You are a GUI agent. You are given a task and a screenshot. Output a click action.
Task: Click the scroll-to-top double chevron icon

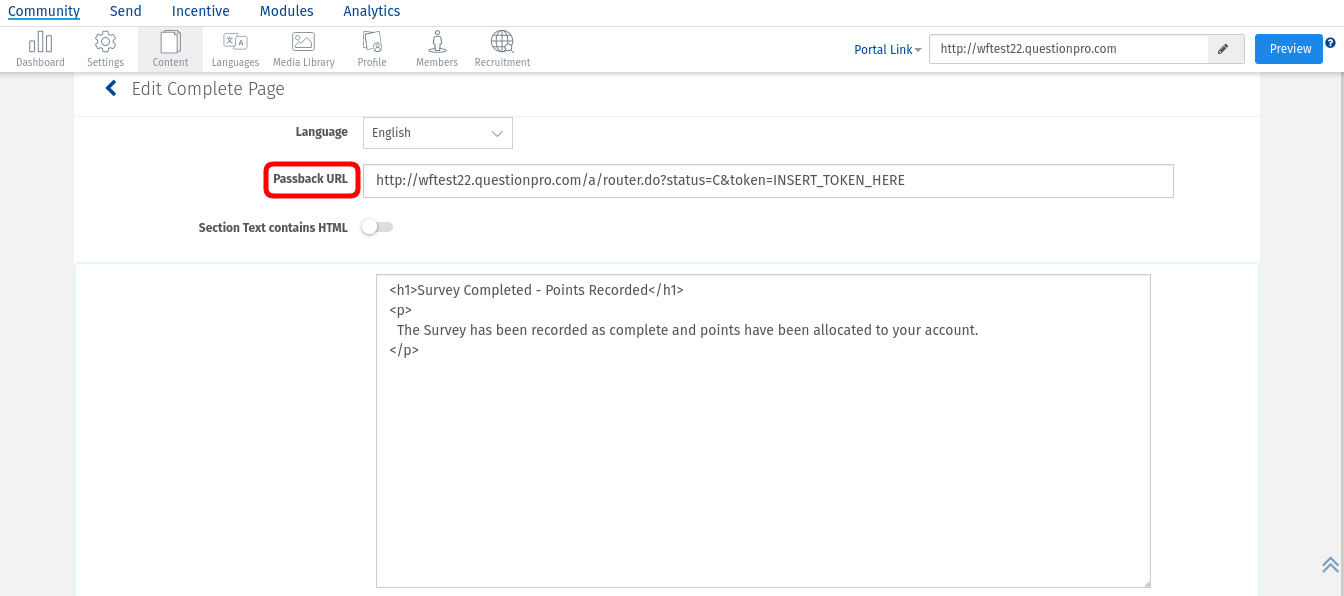(1330, 565)
